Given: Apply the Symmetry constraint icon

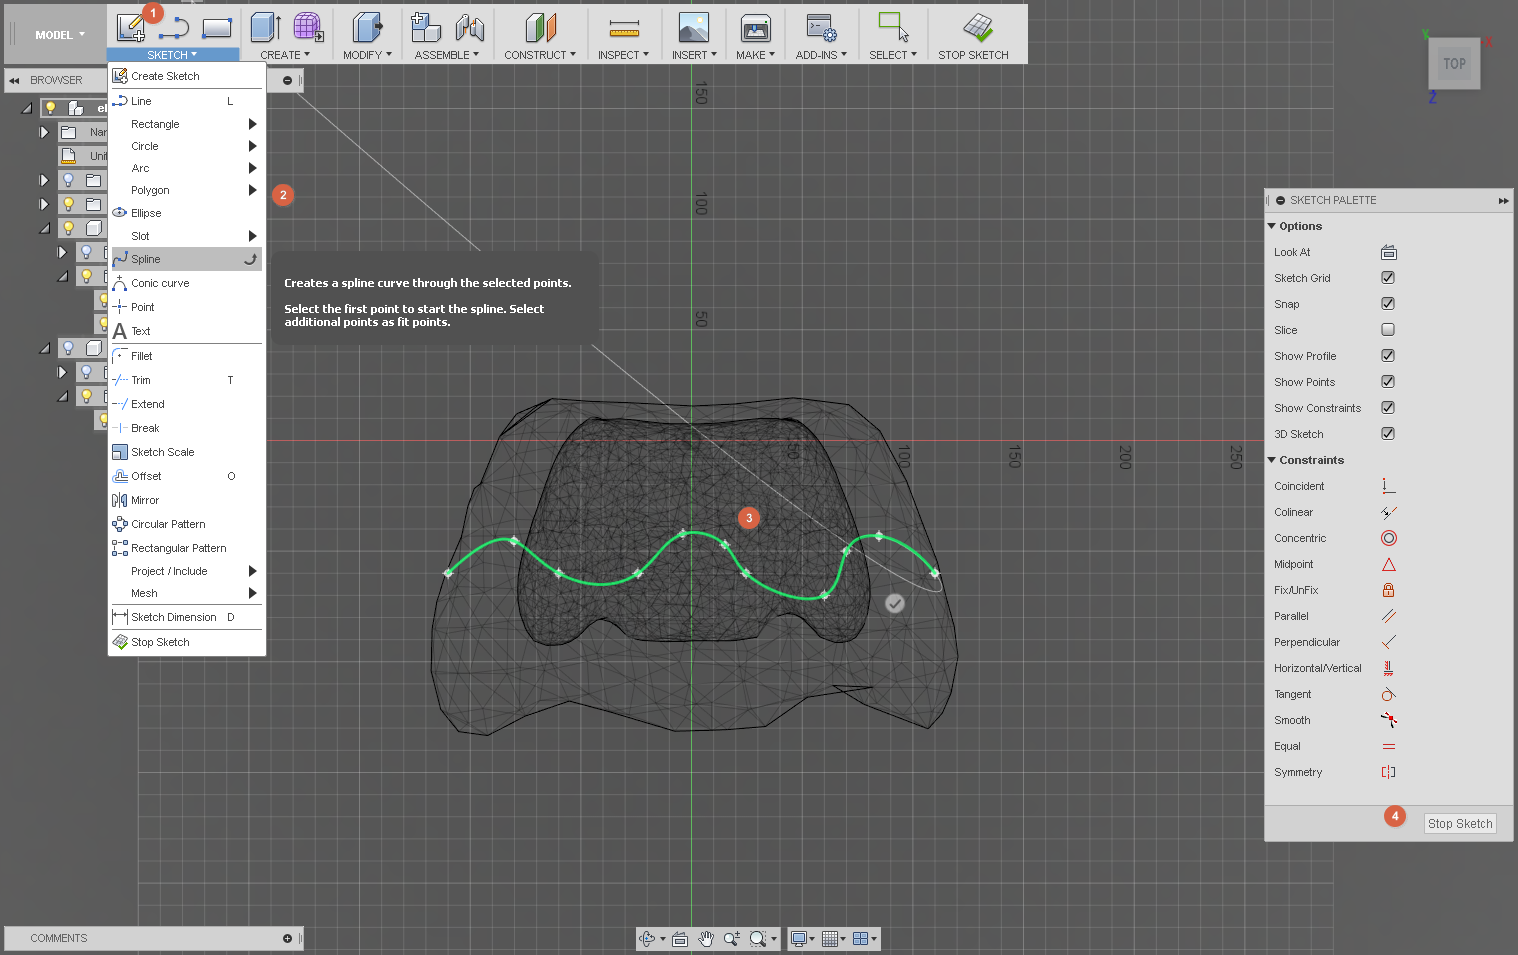Looking at the screenshot, I should pyautogui.click(x=1388, y=772).
